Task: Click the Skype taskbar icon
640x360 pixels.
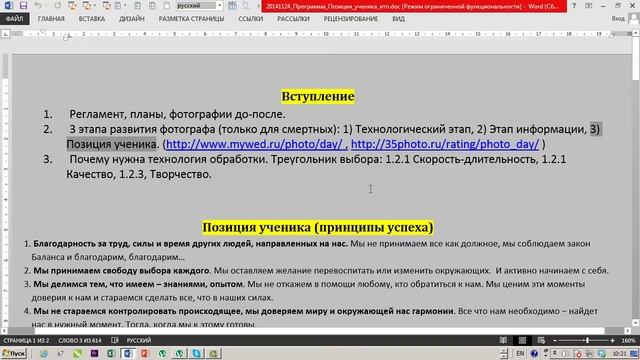Action: click(x=196, y=353)
